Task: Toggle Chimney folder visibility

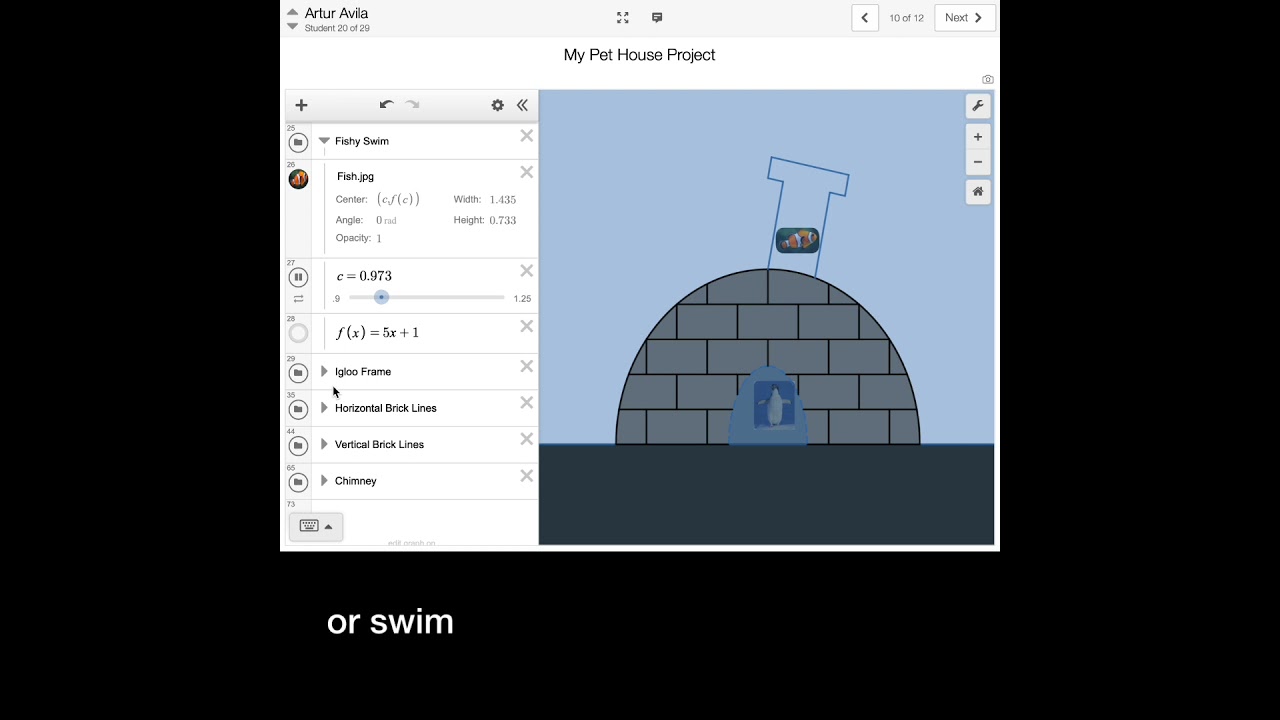Action: click(x=298, y=482)
